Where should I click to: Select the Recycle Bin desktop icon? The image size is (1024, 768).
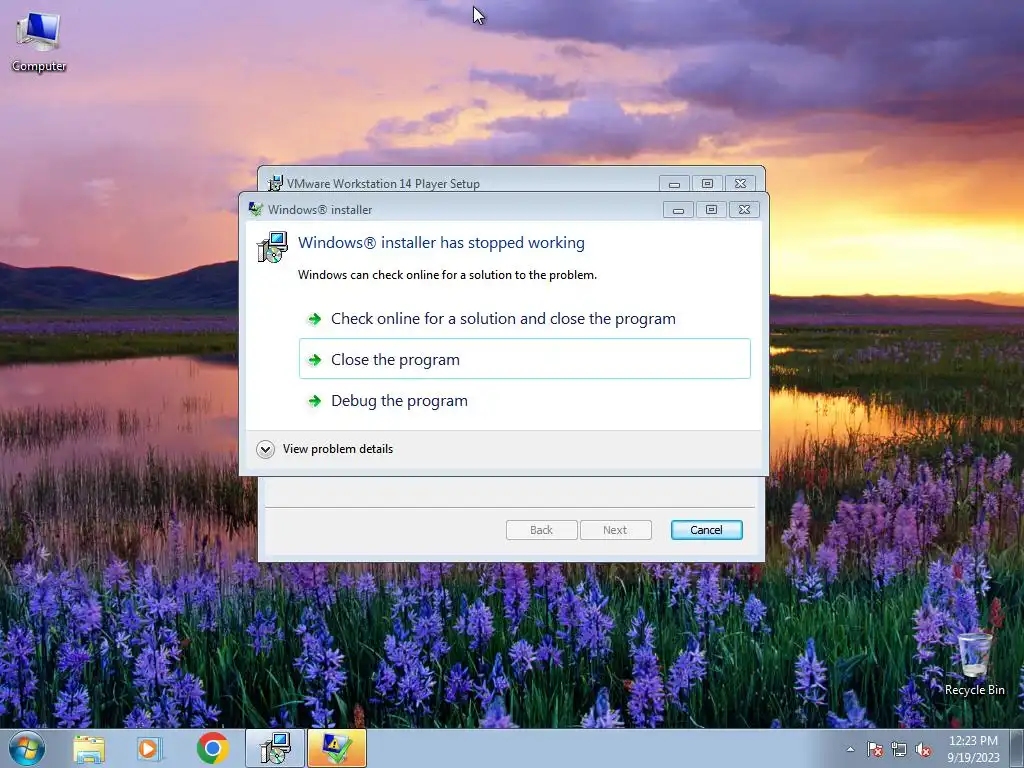pos(974,663)
